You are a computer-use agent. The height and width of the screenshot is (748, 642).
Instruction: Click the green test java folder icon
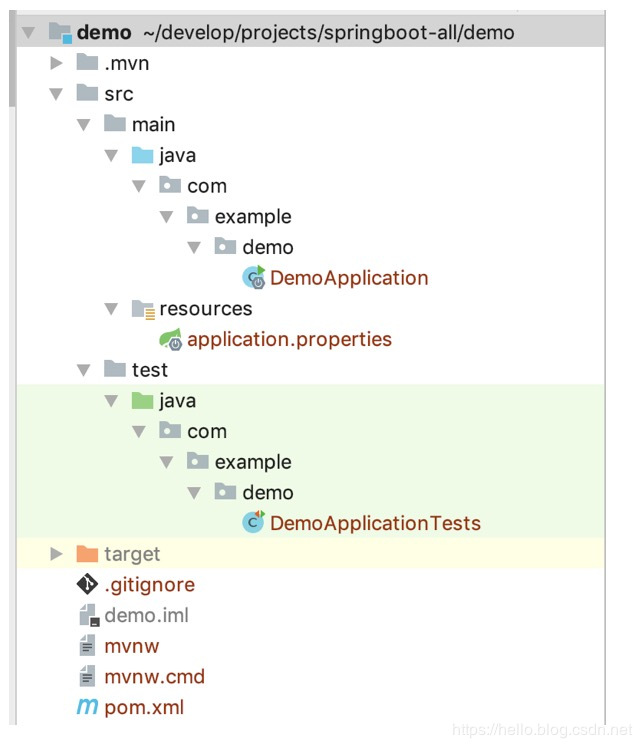pyautogui.click(x=143, y=401)
